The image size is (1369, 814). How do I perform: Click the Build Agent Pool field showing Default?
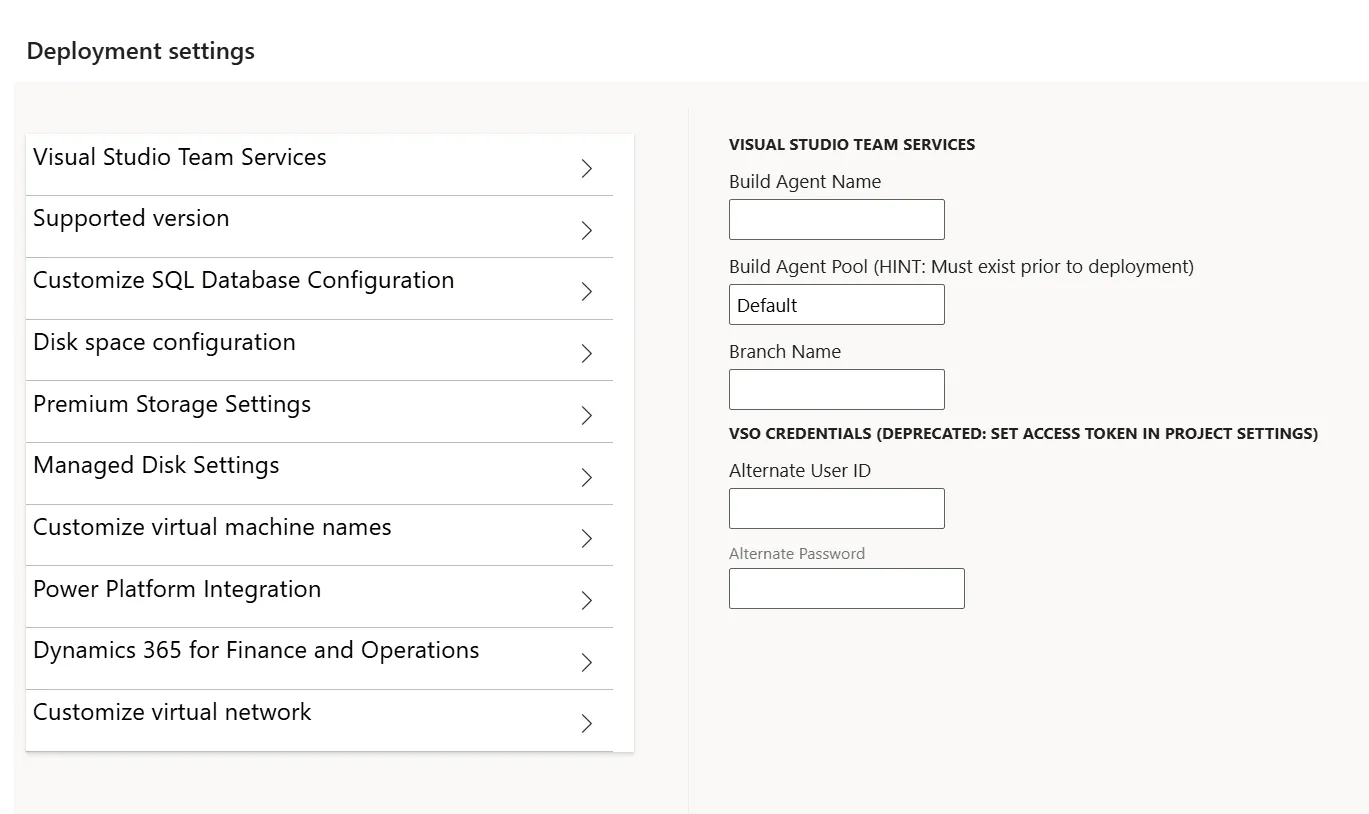[837, 304]
